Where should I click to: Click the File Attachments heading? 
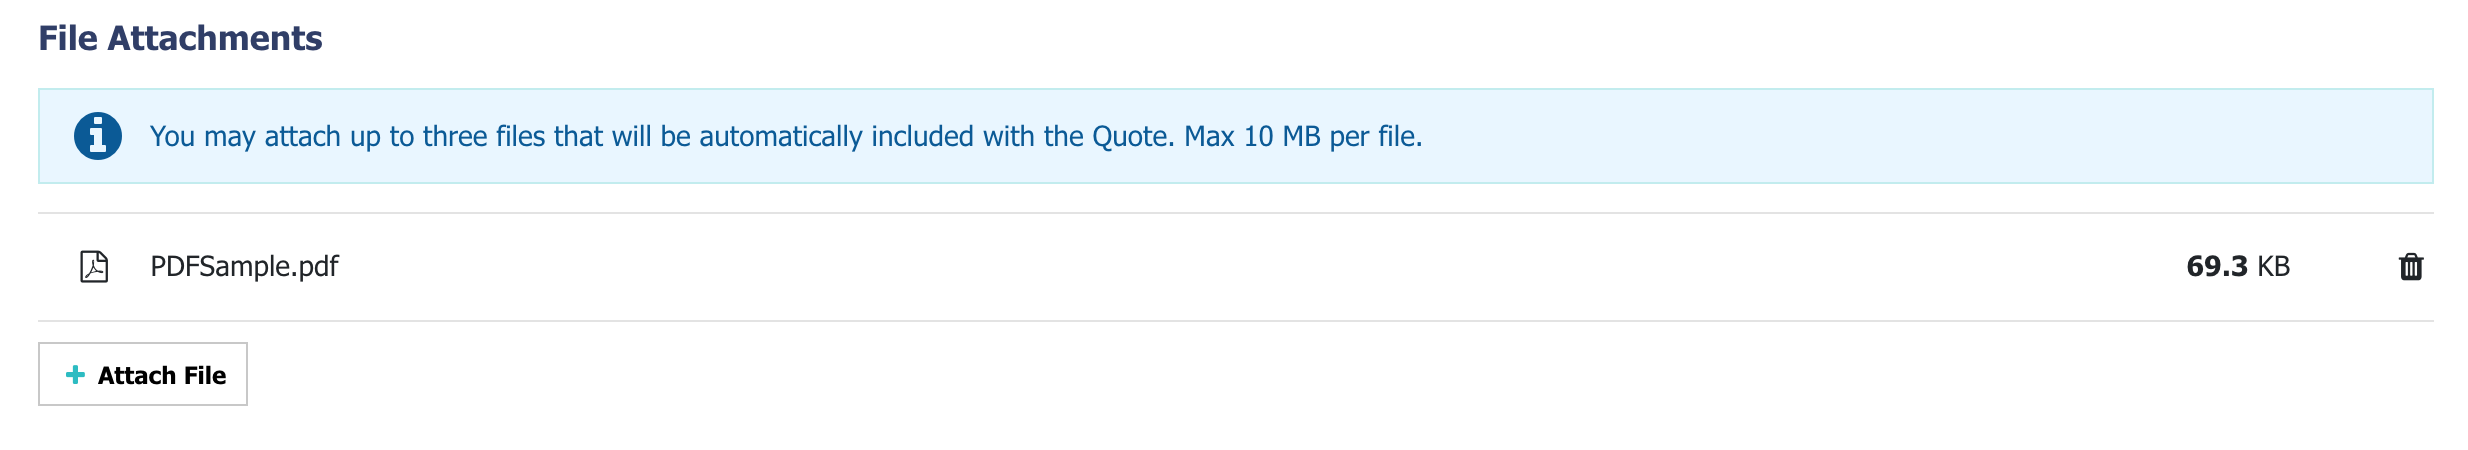(x=180, y=38)
